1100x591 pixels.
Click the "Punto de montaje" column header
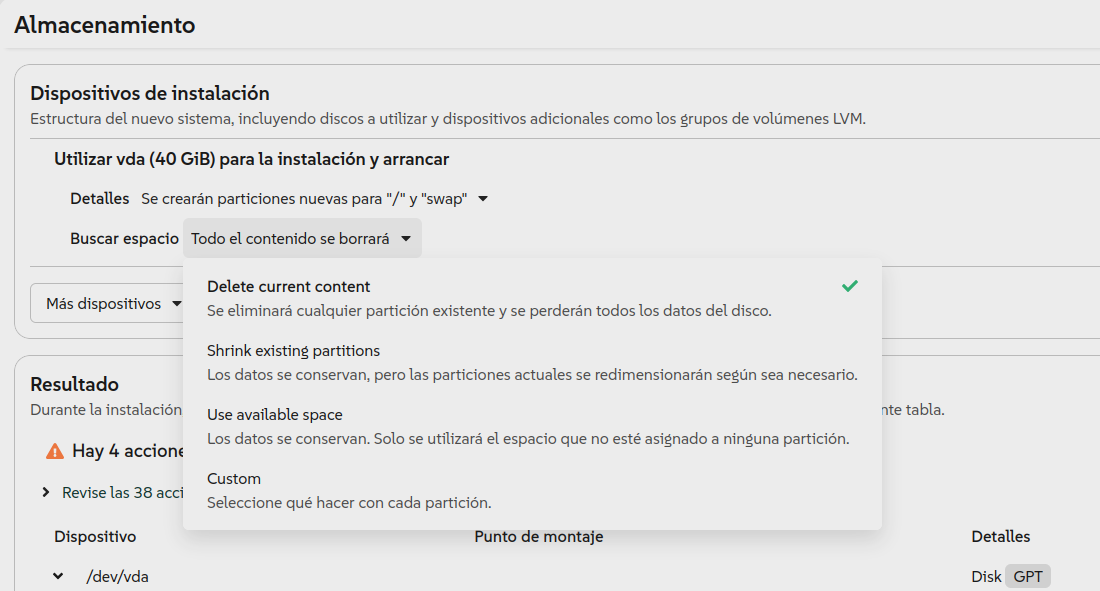(538, 537)
